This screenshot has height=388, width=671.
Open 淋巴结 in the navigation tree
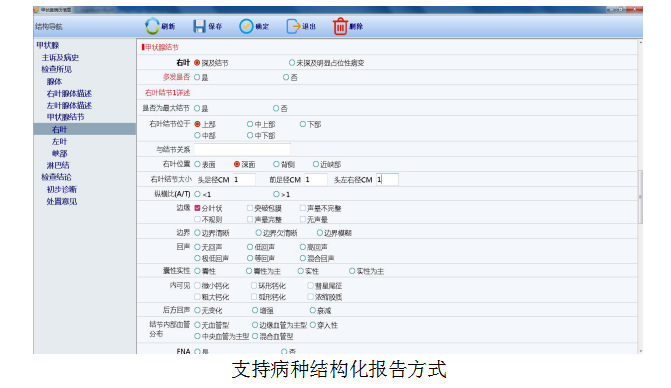(58, 165)
